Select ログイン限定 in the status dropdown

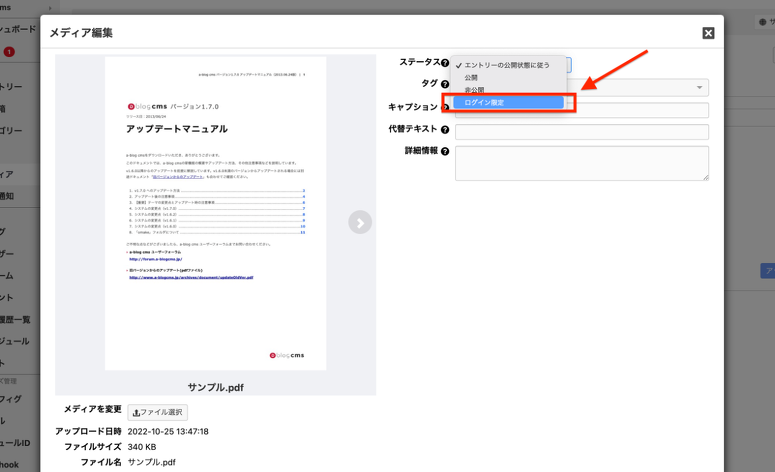coord(508,102)
